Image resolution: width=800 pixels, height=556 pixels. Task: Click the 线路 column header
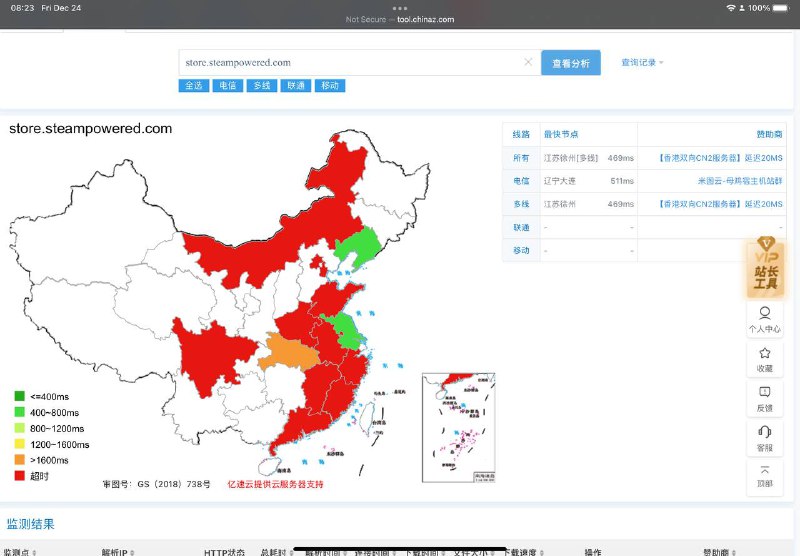(x=521, y=134)
